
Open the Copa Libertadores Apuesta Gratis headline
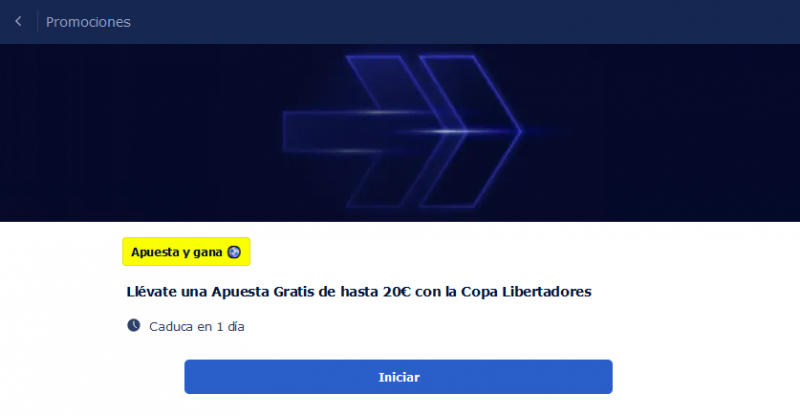click(x=359, y=292)
